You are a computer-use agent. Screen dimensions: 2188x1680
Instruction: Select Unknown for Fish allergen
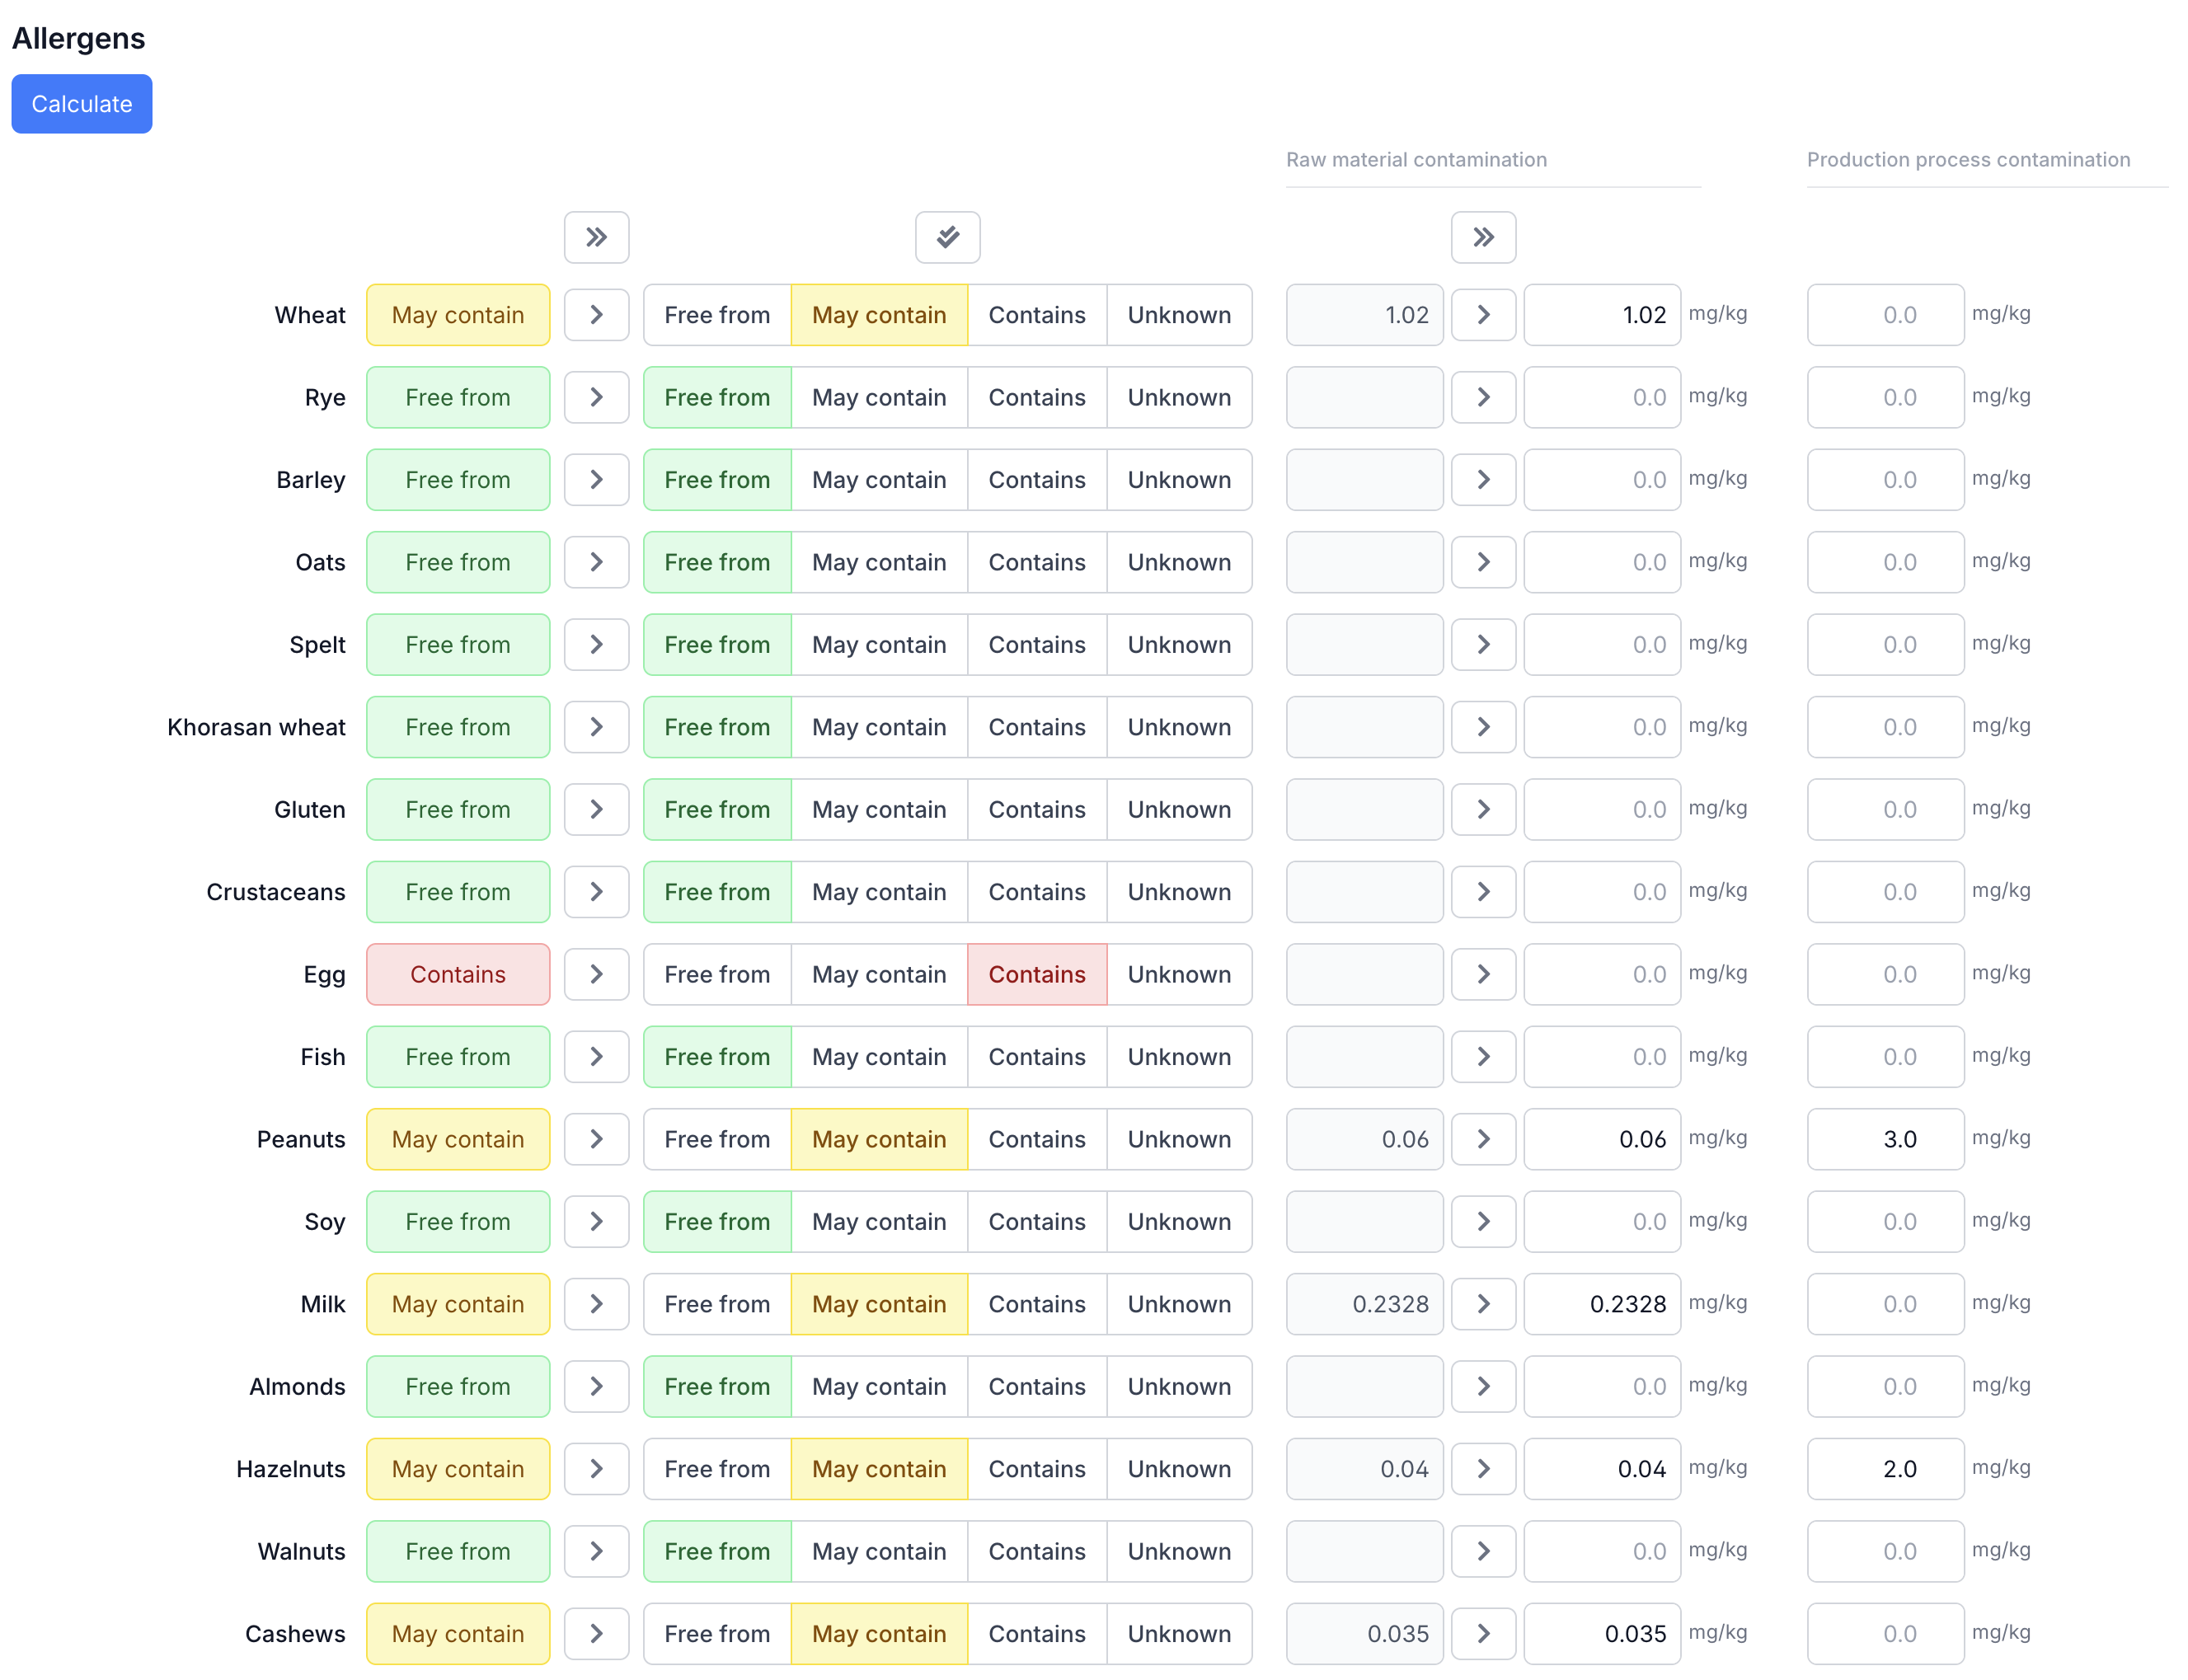(x=1178, y=1057)
